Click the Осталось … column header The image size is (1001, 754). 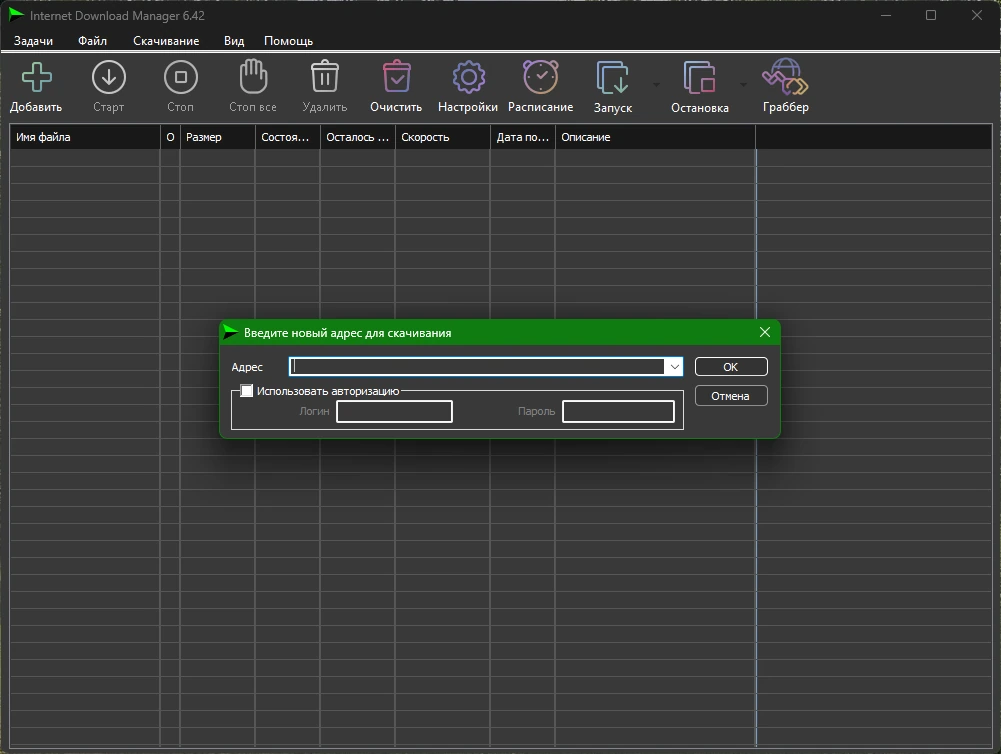[358, 137]
